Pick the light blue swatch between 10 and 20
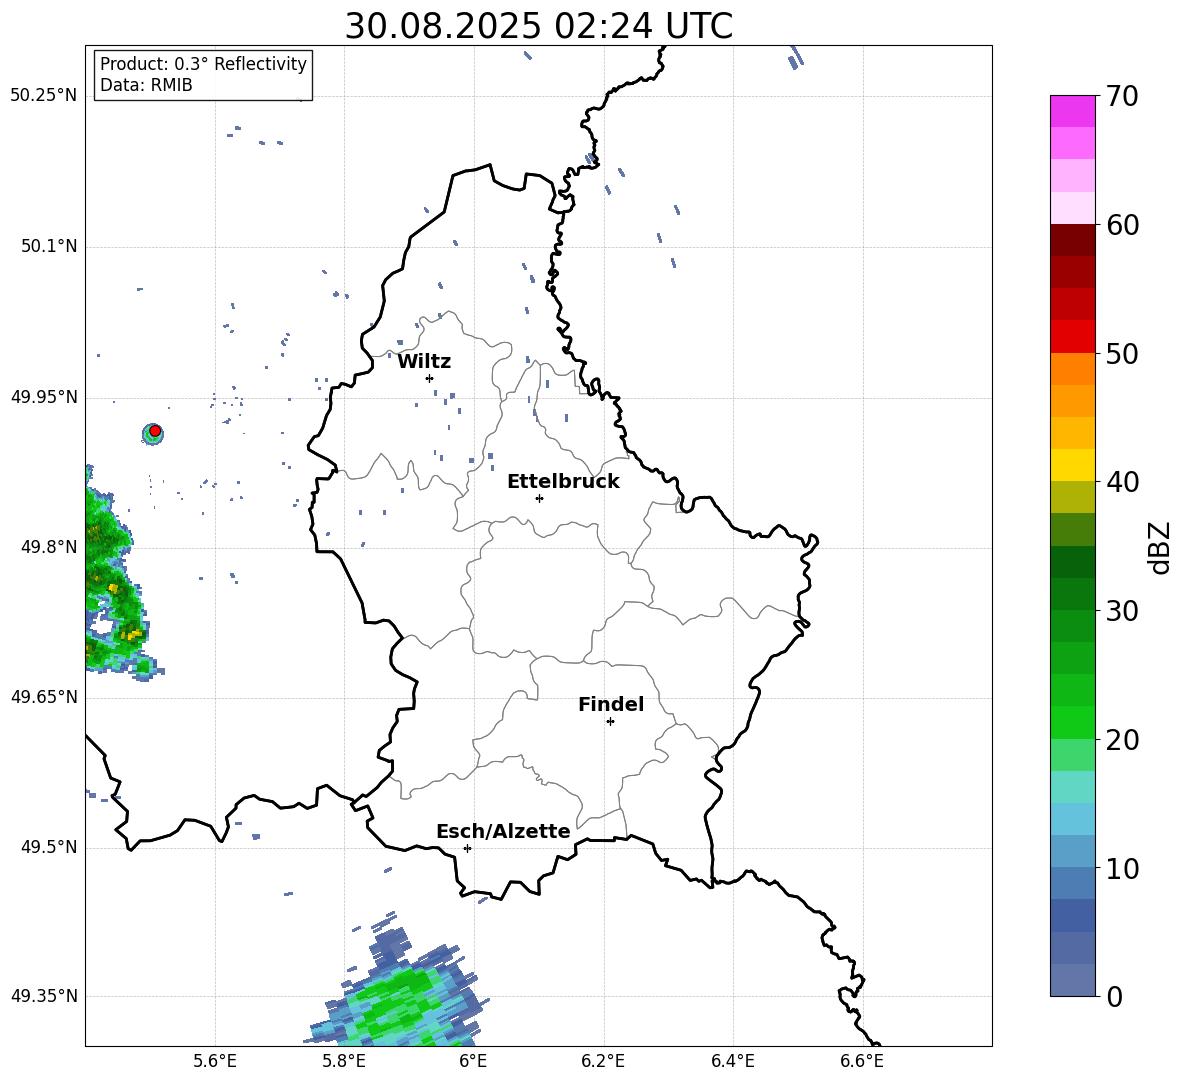The height and width of the screenshot is (1081, 1184). tap(1072, 820)
